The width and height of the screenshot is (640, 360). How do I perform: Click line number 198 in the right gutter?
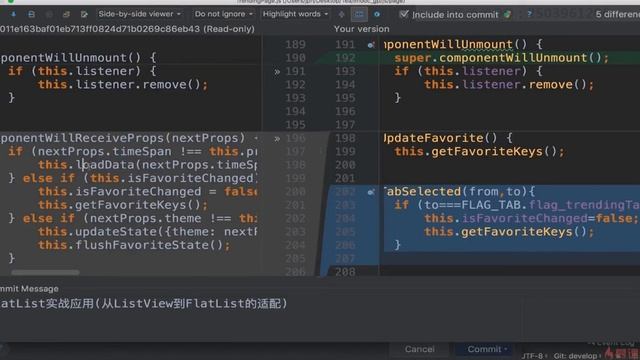345,138
